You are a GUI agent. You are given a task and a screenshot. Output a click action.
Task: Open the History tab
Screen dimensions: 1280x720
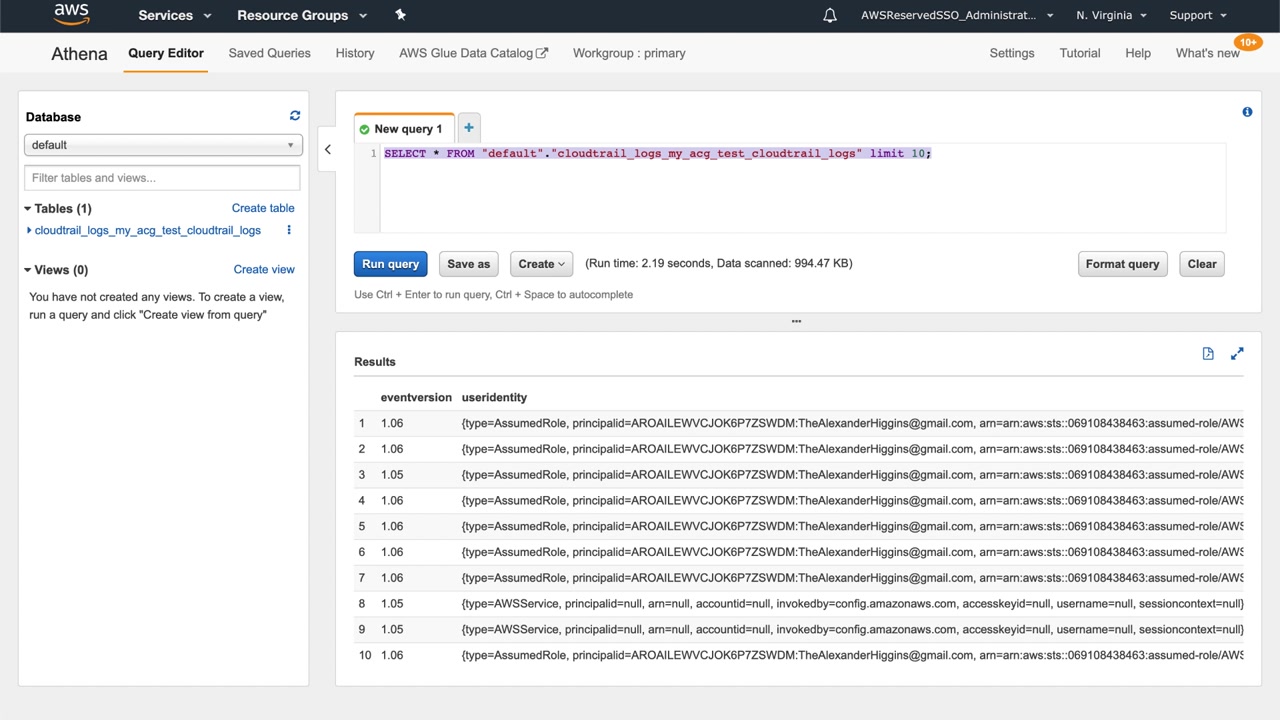point(355,53)
